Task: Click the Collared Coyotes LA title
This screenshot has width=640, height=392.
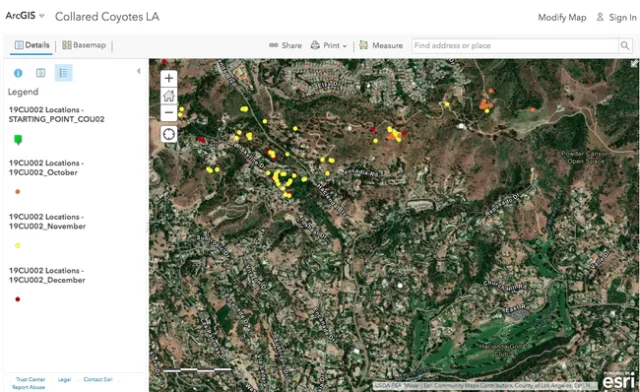Action: pos(107,17)
